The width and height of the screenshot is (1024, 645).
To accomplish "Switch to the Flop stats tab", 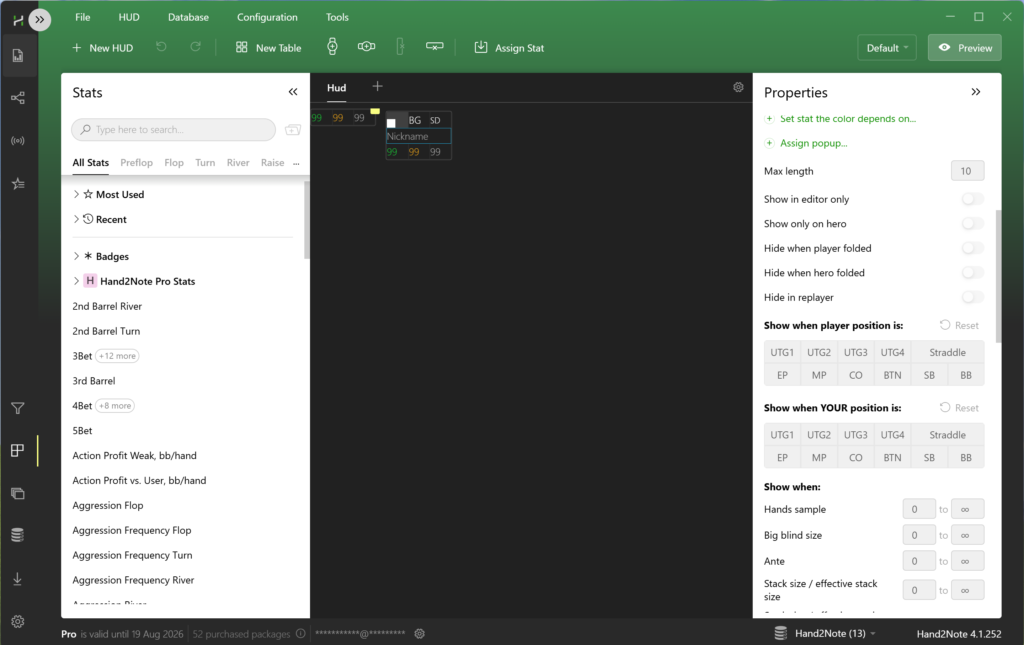I will point(174,163).
